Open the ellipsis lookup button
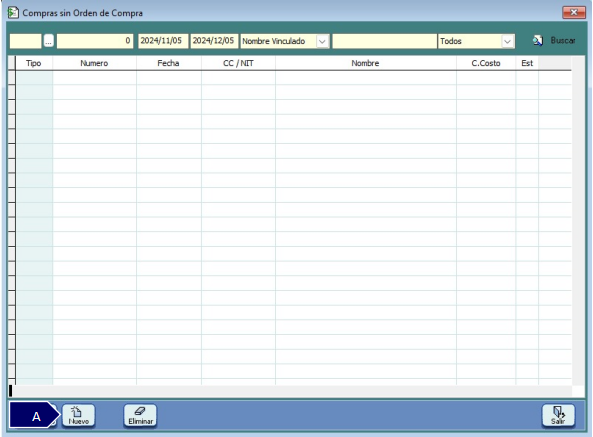593x437 pixels. coord(48,41)
